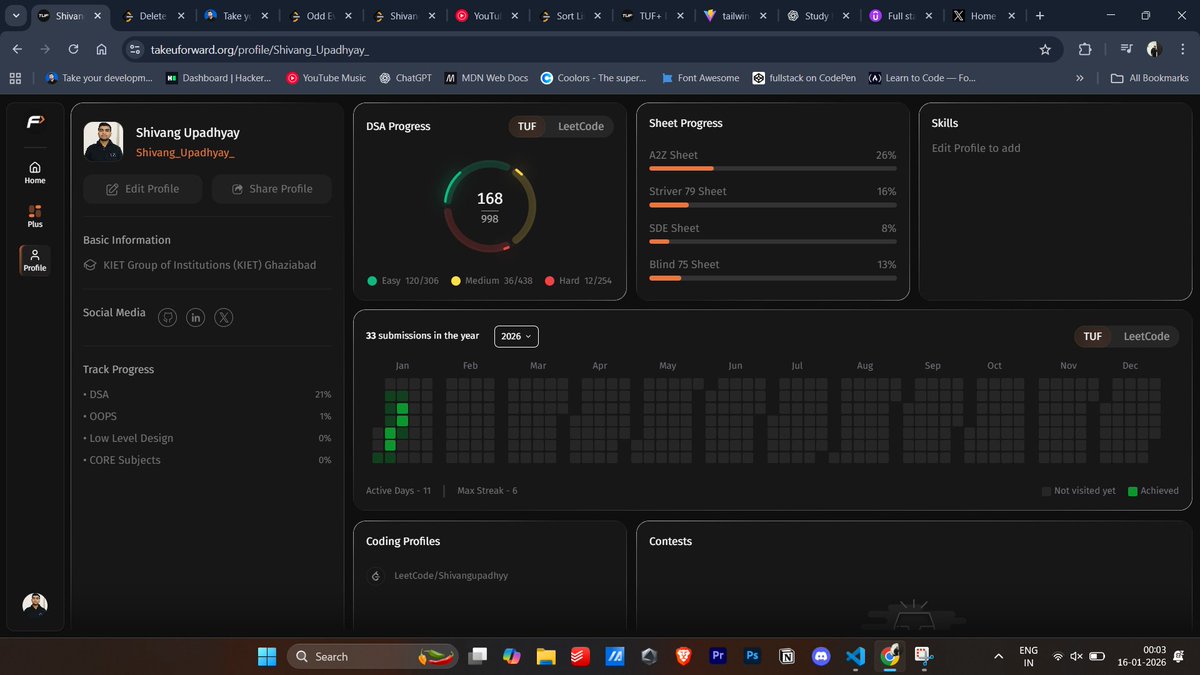Open the GitHub social media icon
This screenshot has height=675, width=1200.
168,317
